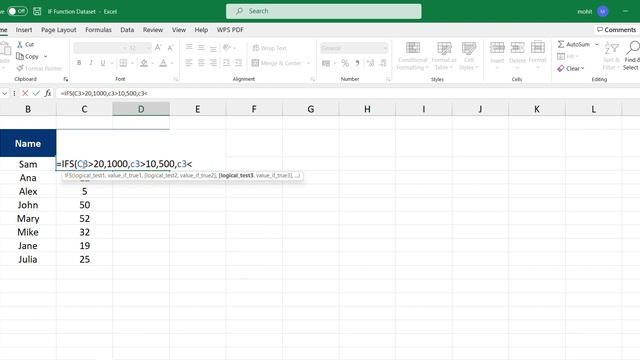
Task: Open the Cell Styles gallery
Action: coord(469,56)
